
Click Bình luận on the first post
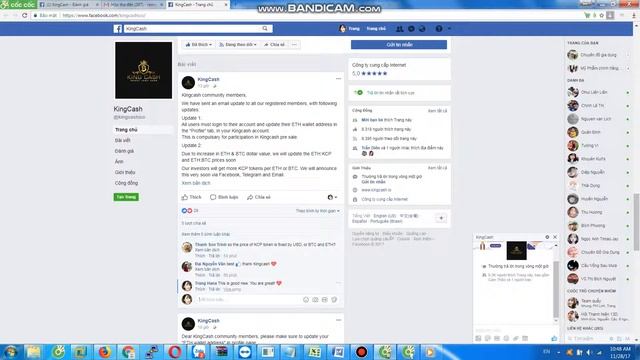tap(224, 197)
